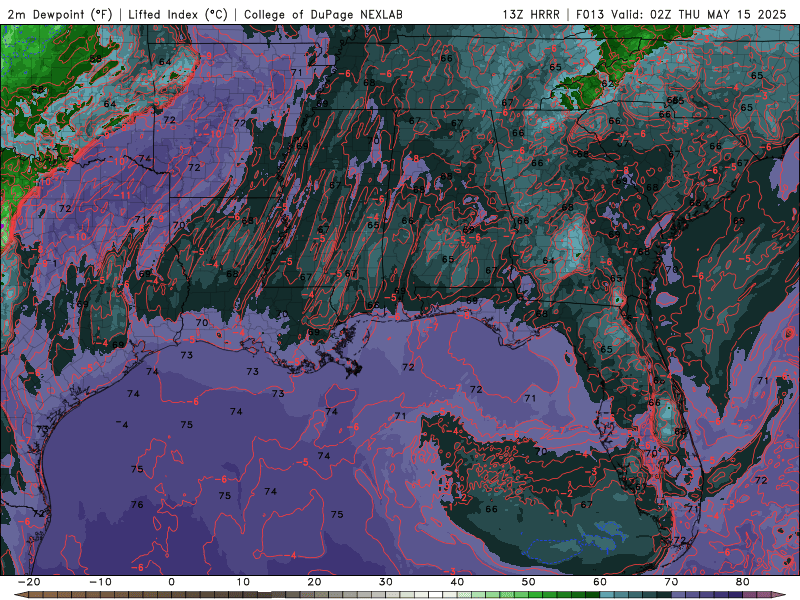800x600 pixels.
Task: Click the 62 dewpoint value on the map
Action: [607, 83]
